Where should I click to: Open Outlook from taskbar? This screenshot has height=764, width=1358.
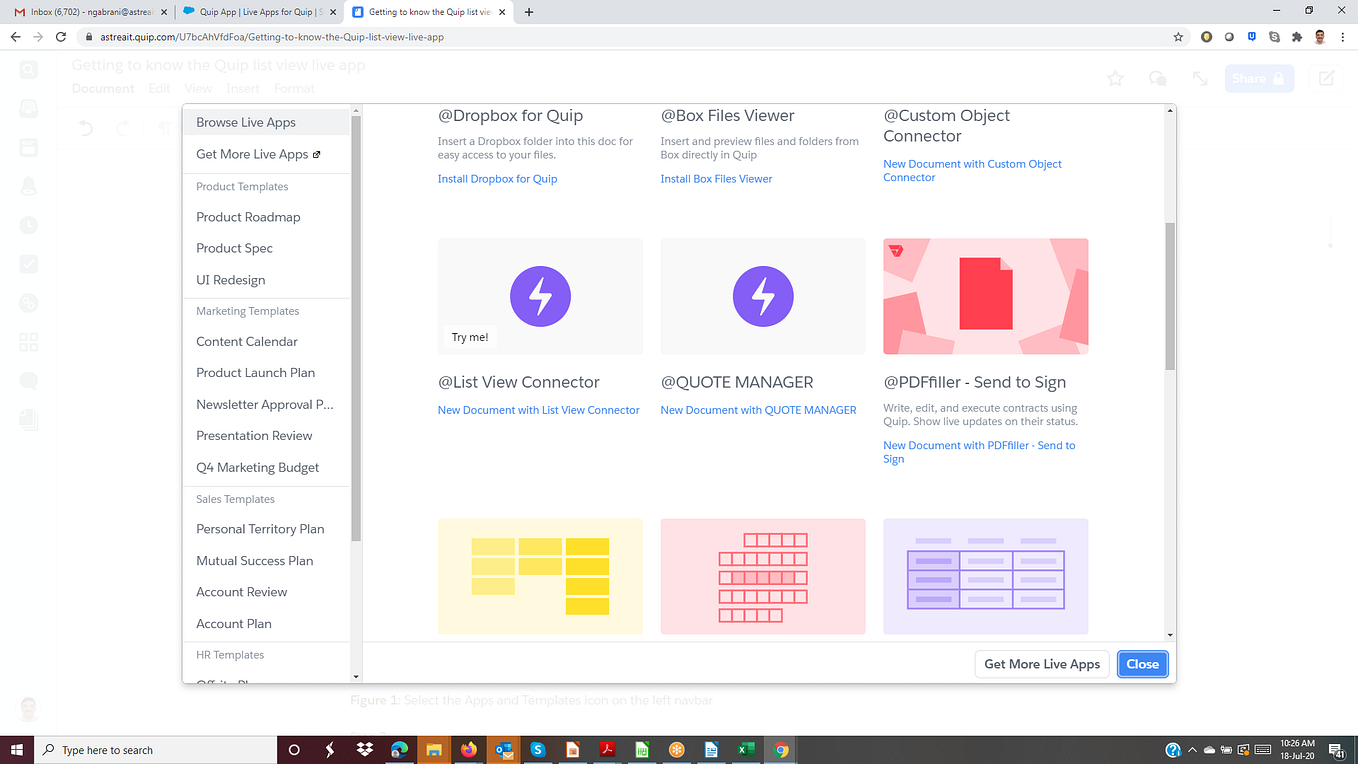pyautogui.click(x=503, y=750)
